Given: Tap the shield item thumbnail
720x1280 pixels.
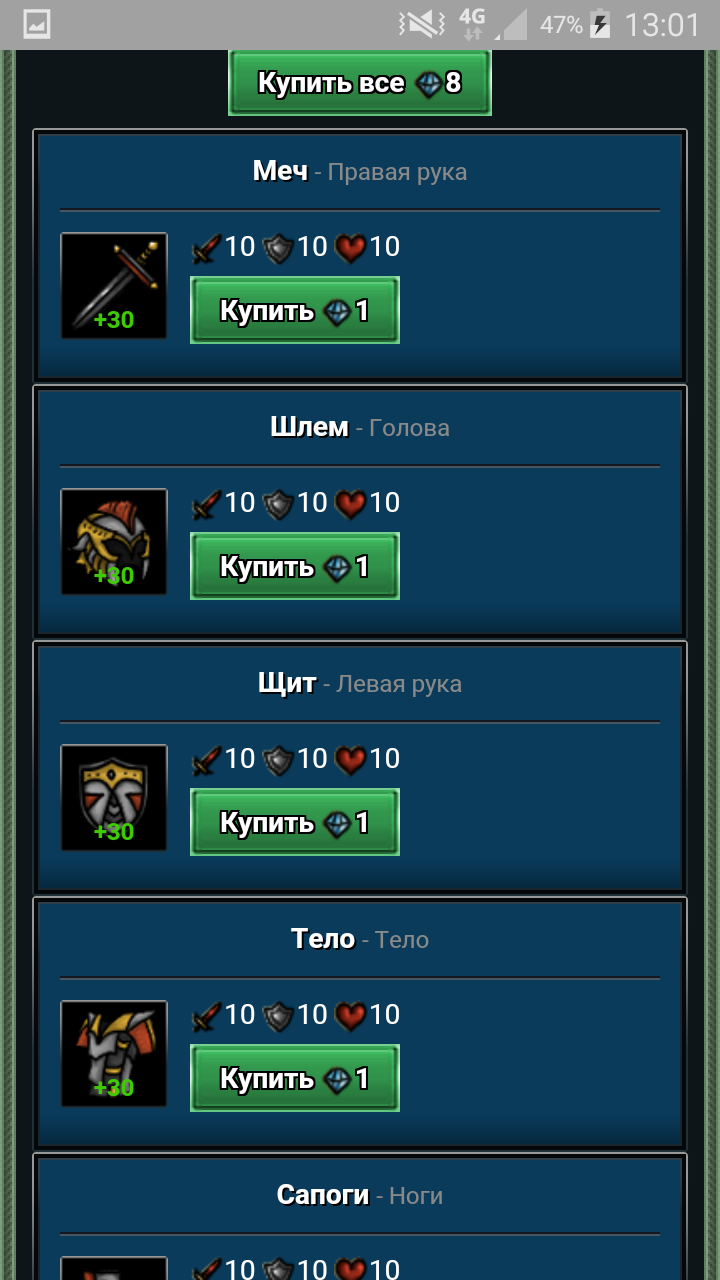Looking at the screenshot, I should (114, 798).
